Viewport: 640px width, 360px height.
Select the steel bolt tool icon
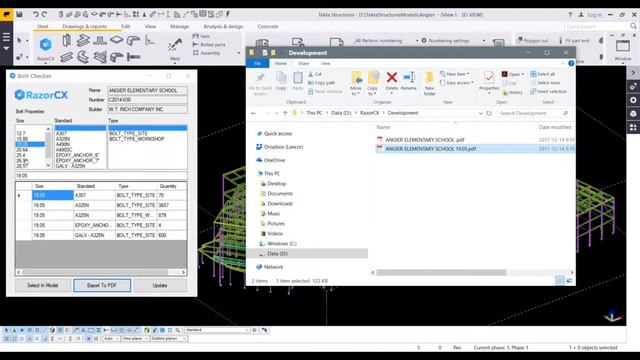point(133,57)
